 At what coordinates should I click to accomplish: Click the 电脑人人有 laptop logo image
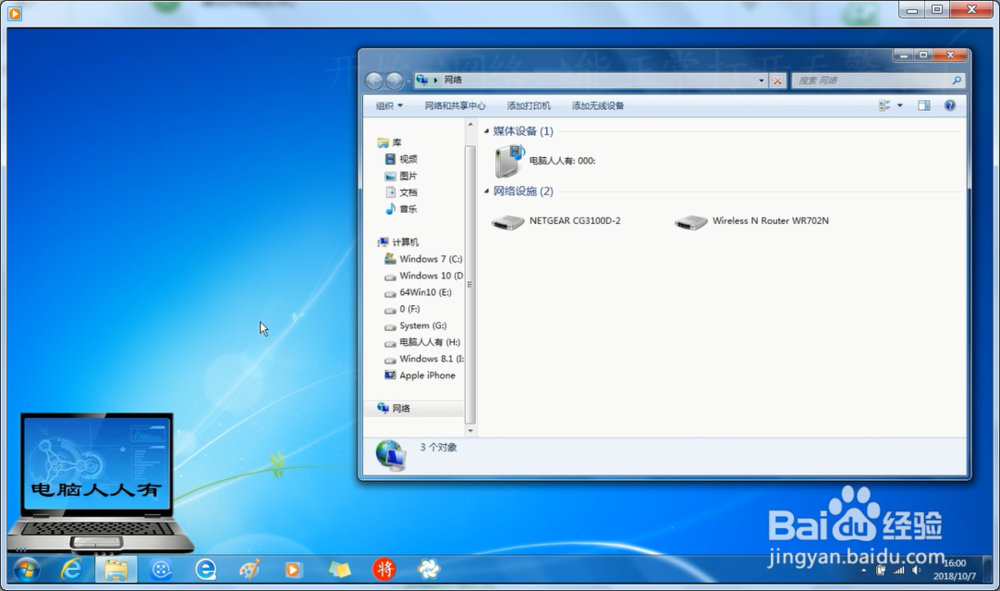coord(99,483)
